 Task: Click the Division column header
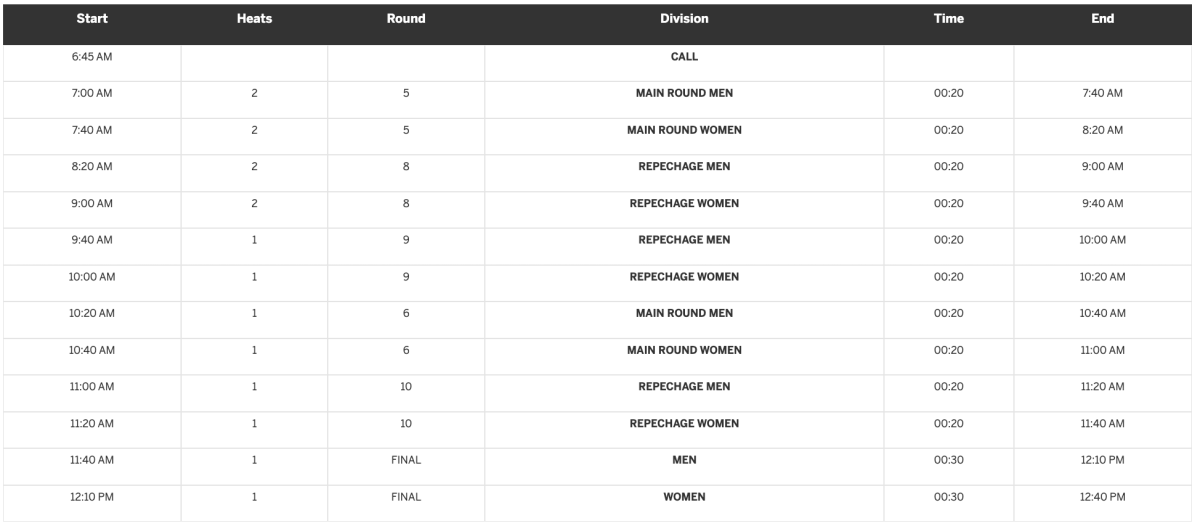[684, 18]
